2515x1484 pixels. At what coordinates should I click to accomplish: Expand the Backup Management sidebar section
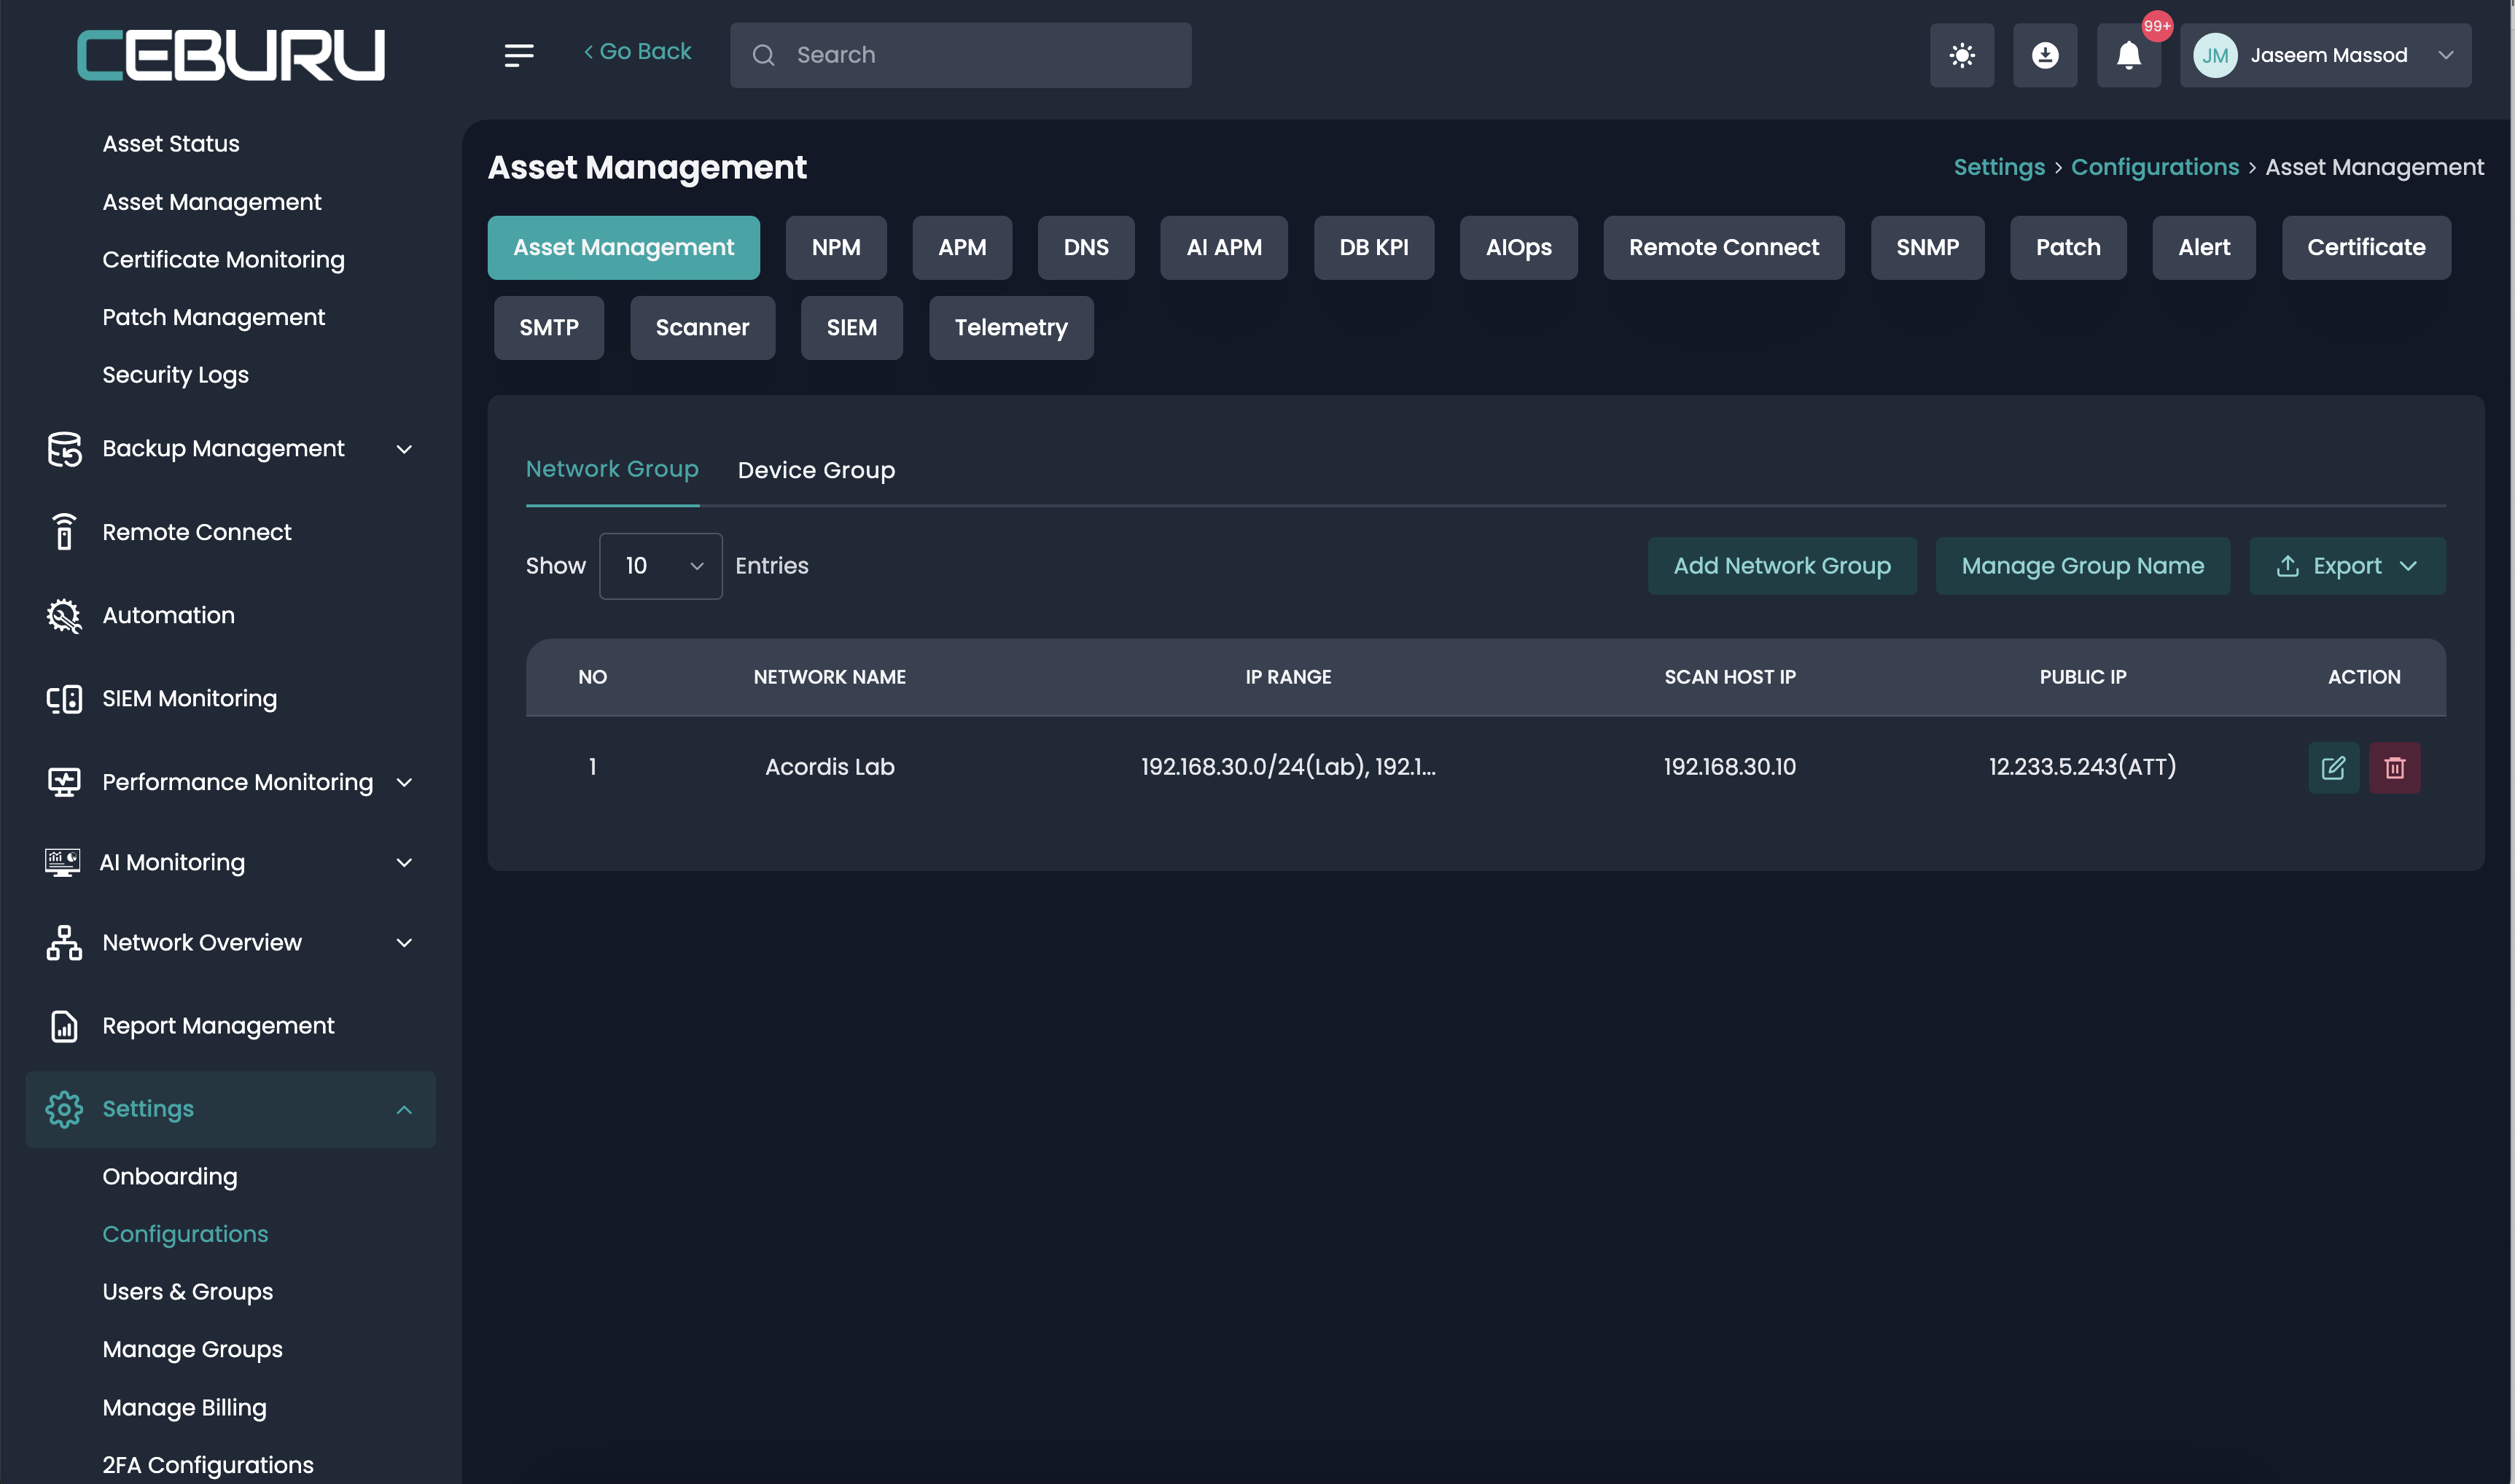404,449
